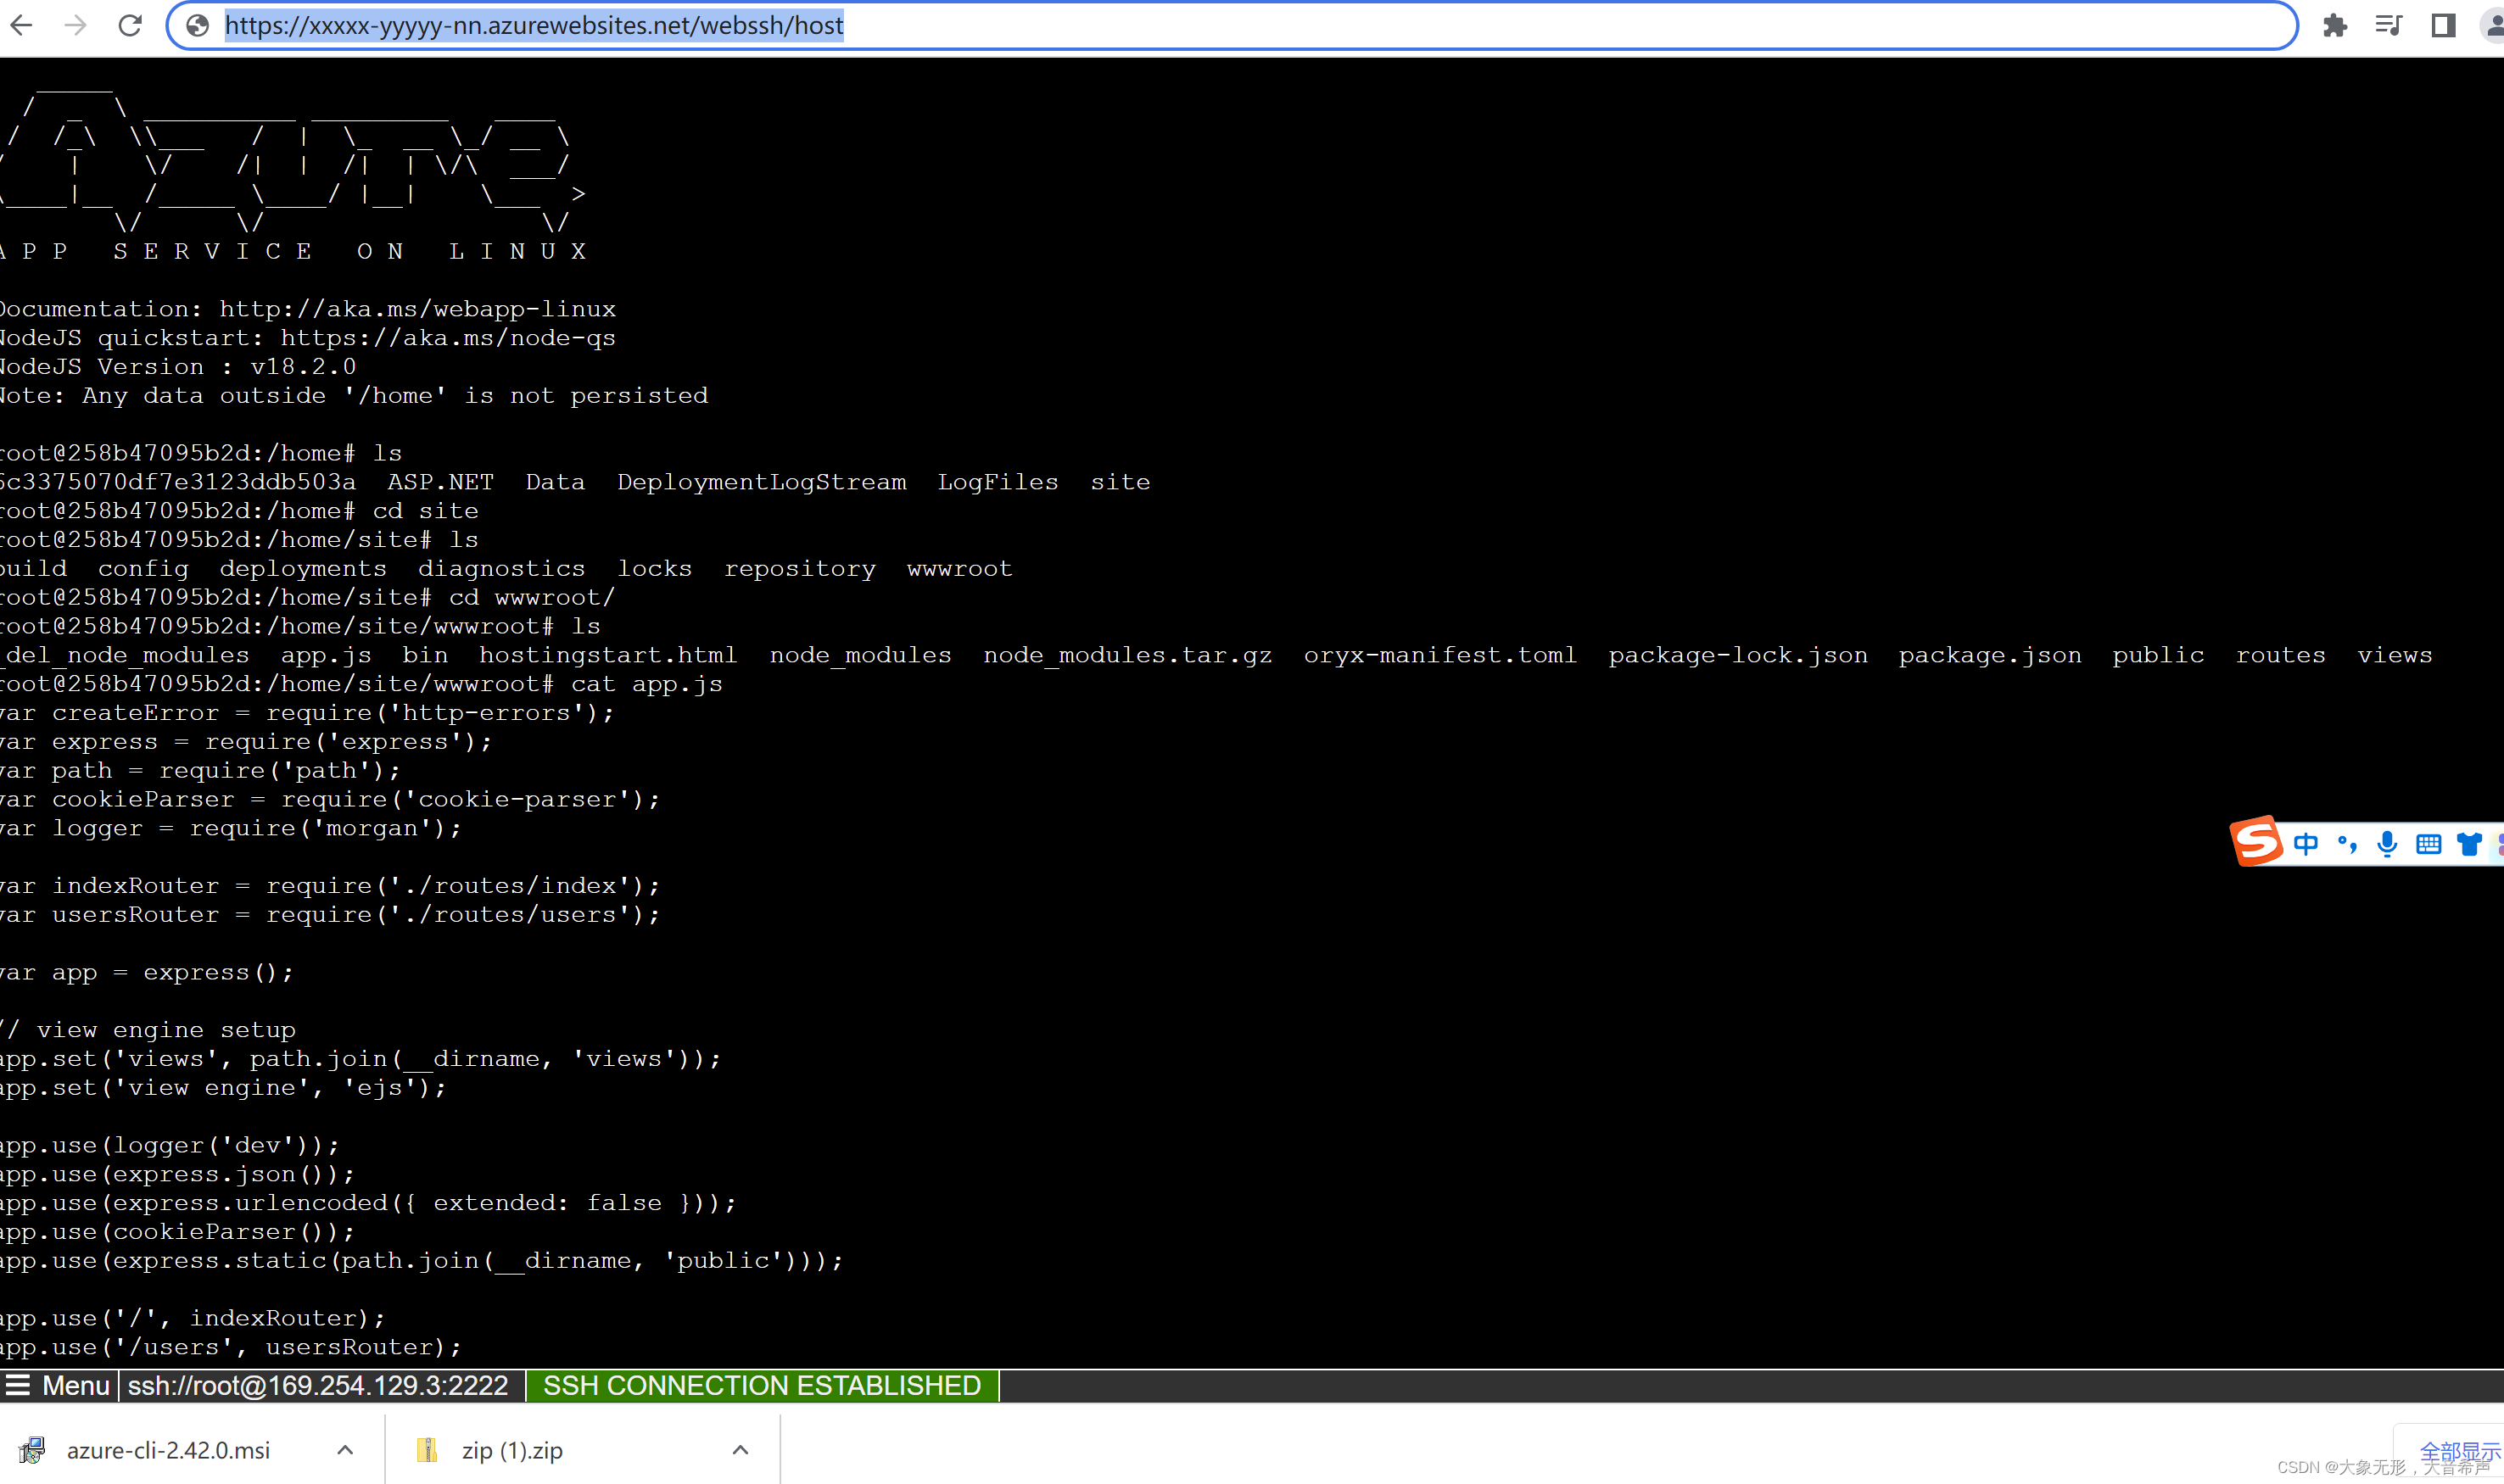Open the Sogou input method logo
The width and height of the screenshot is (2504, 1484).
pyautogui.click(x=2256, y=841)
